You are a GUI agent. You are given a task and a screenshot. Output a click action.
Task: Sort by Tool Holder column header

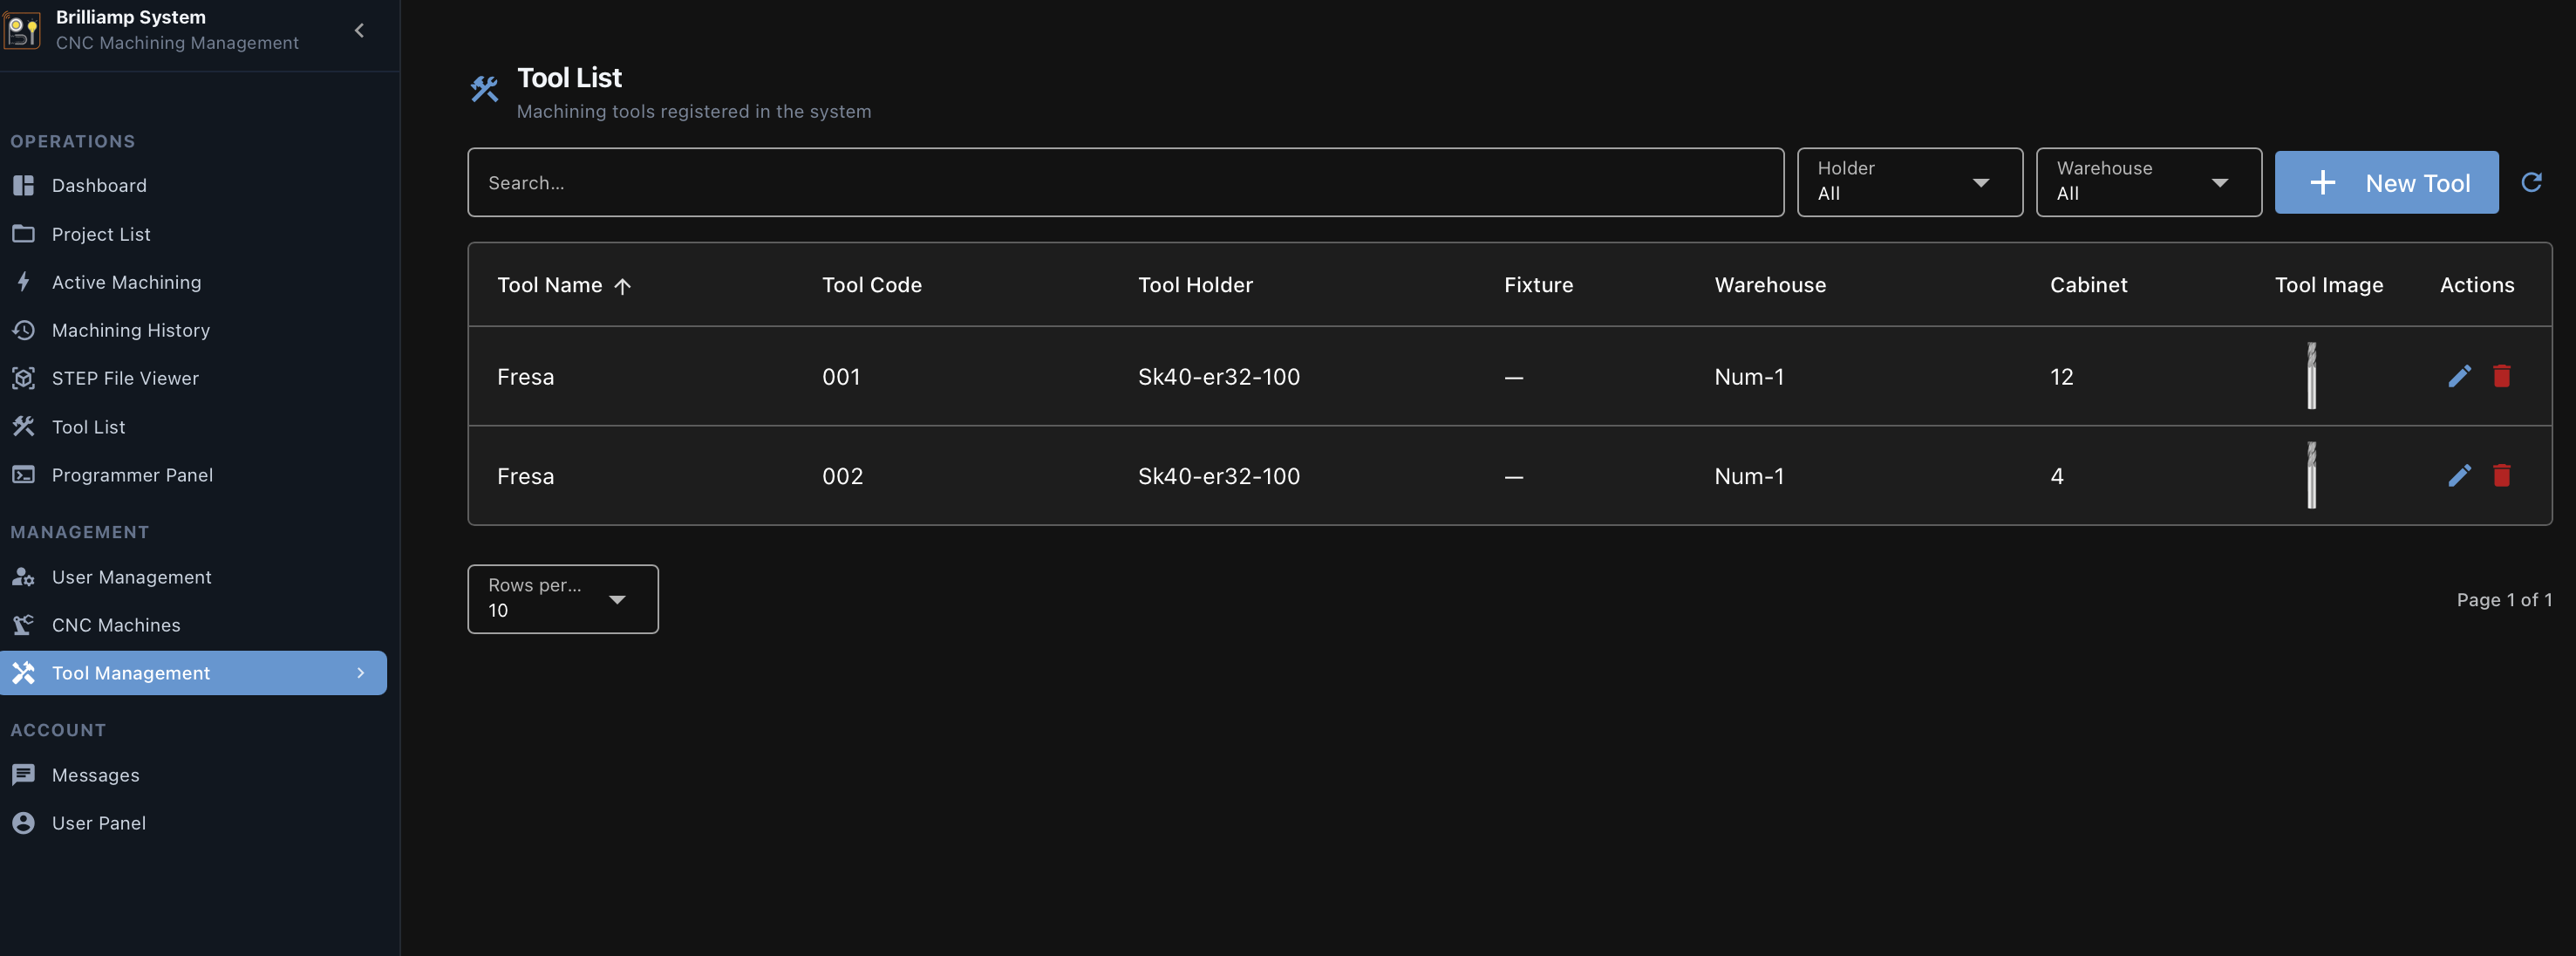1195,285
